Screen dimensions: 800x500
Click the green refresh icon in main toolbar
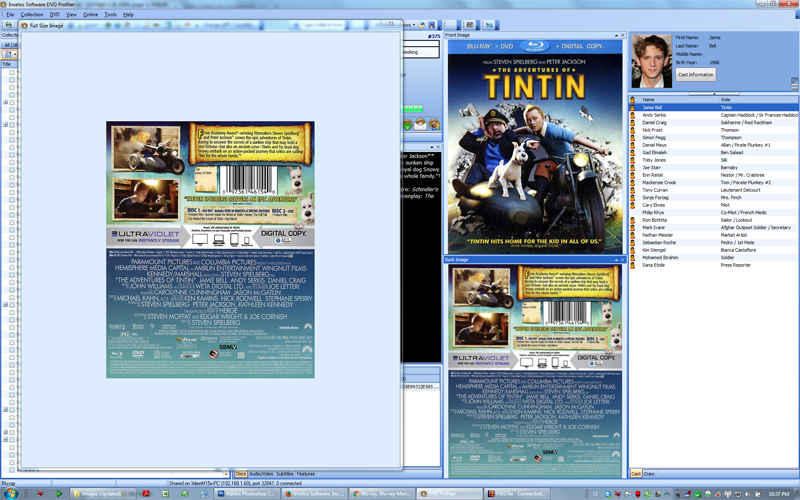pyautogui.click(x=7, y=25)
